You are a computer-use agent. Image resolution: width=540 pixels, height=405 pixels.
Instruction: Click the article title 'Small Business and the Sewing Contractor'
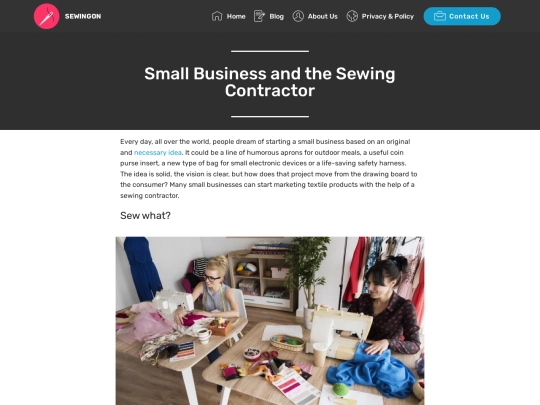(270, 82)
